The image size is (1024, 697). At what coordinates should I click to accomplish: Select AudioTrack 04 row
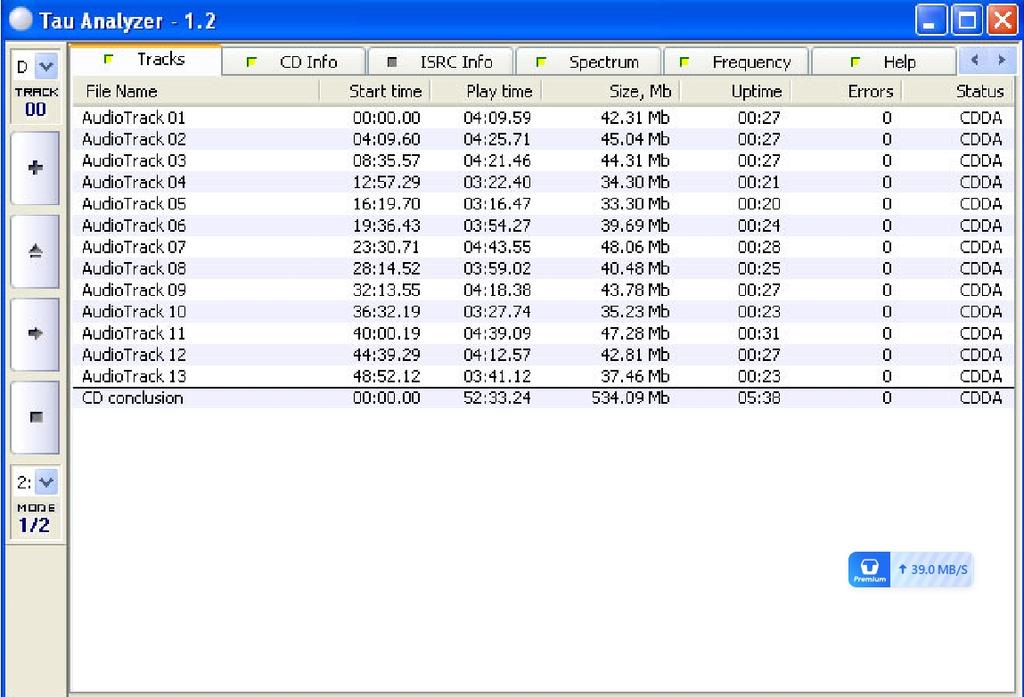[543, 183]
